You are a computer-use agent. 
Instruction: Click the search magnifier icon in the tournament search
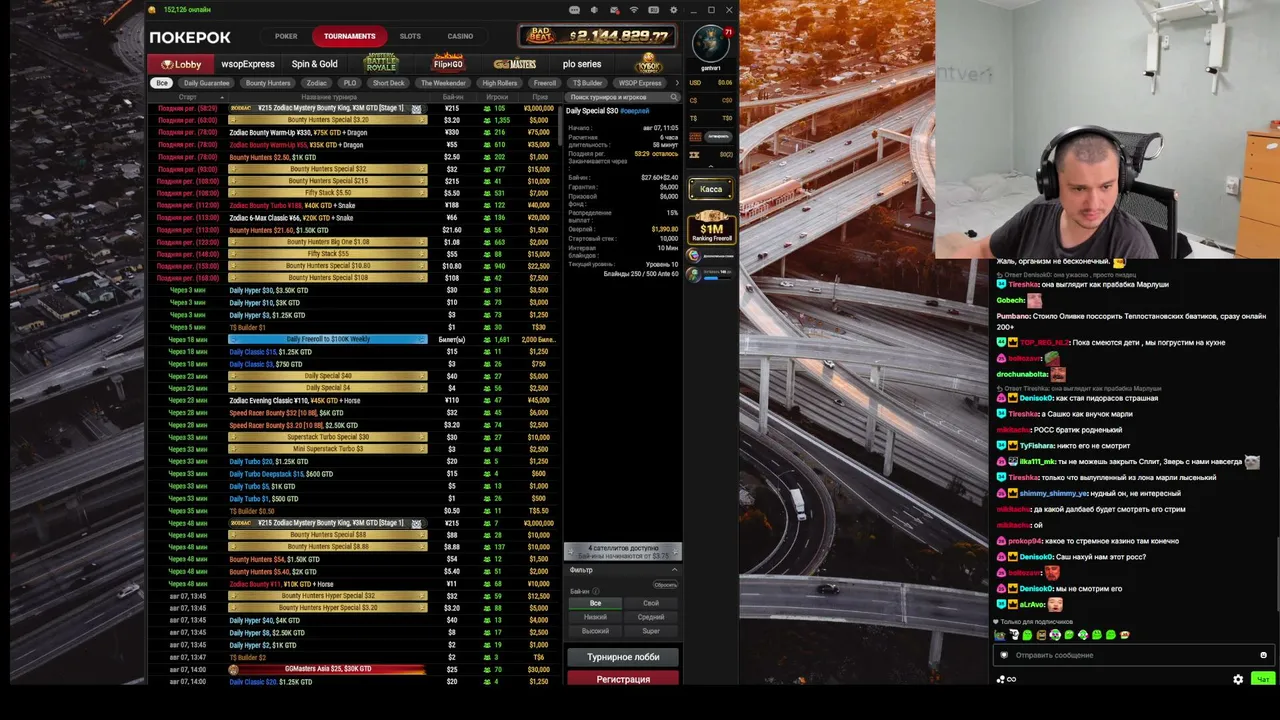[x=674, y=97]
